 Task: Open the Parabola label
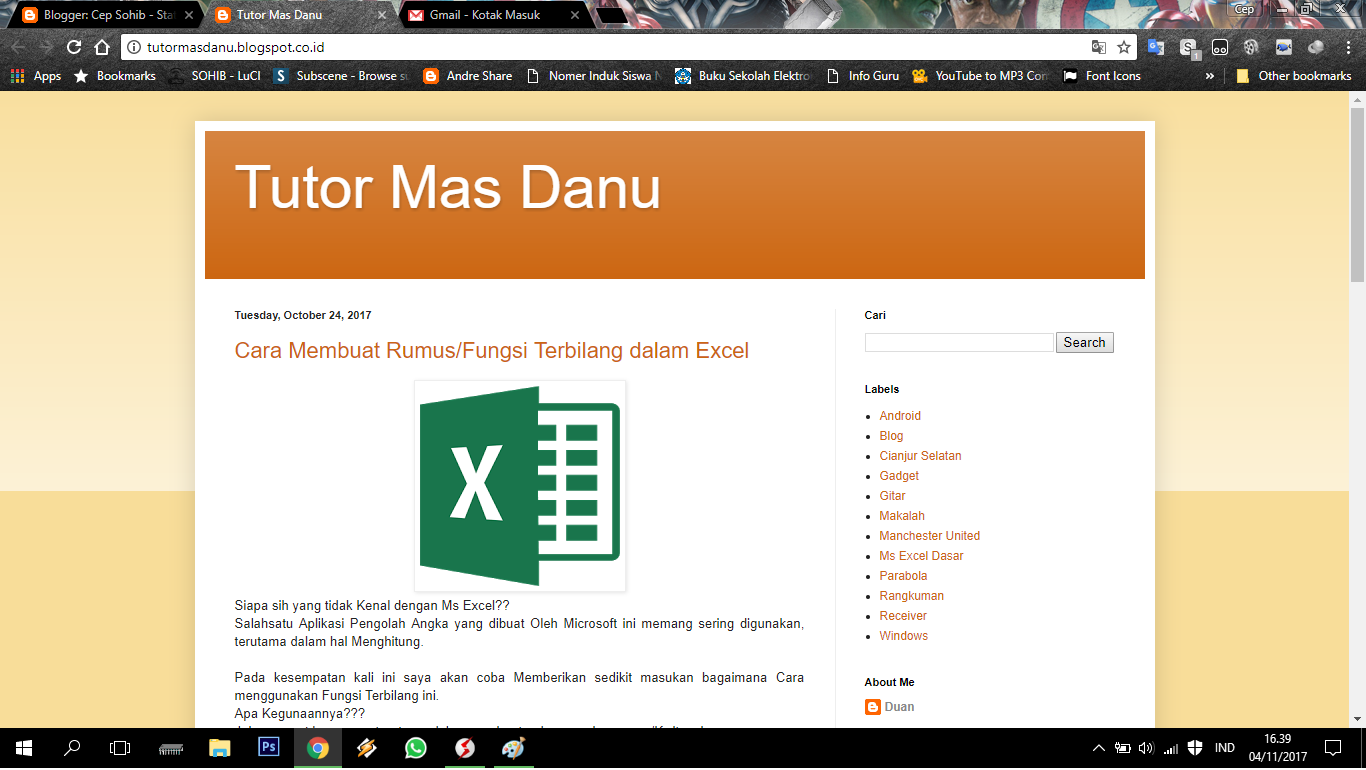[903, 576]
